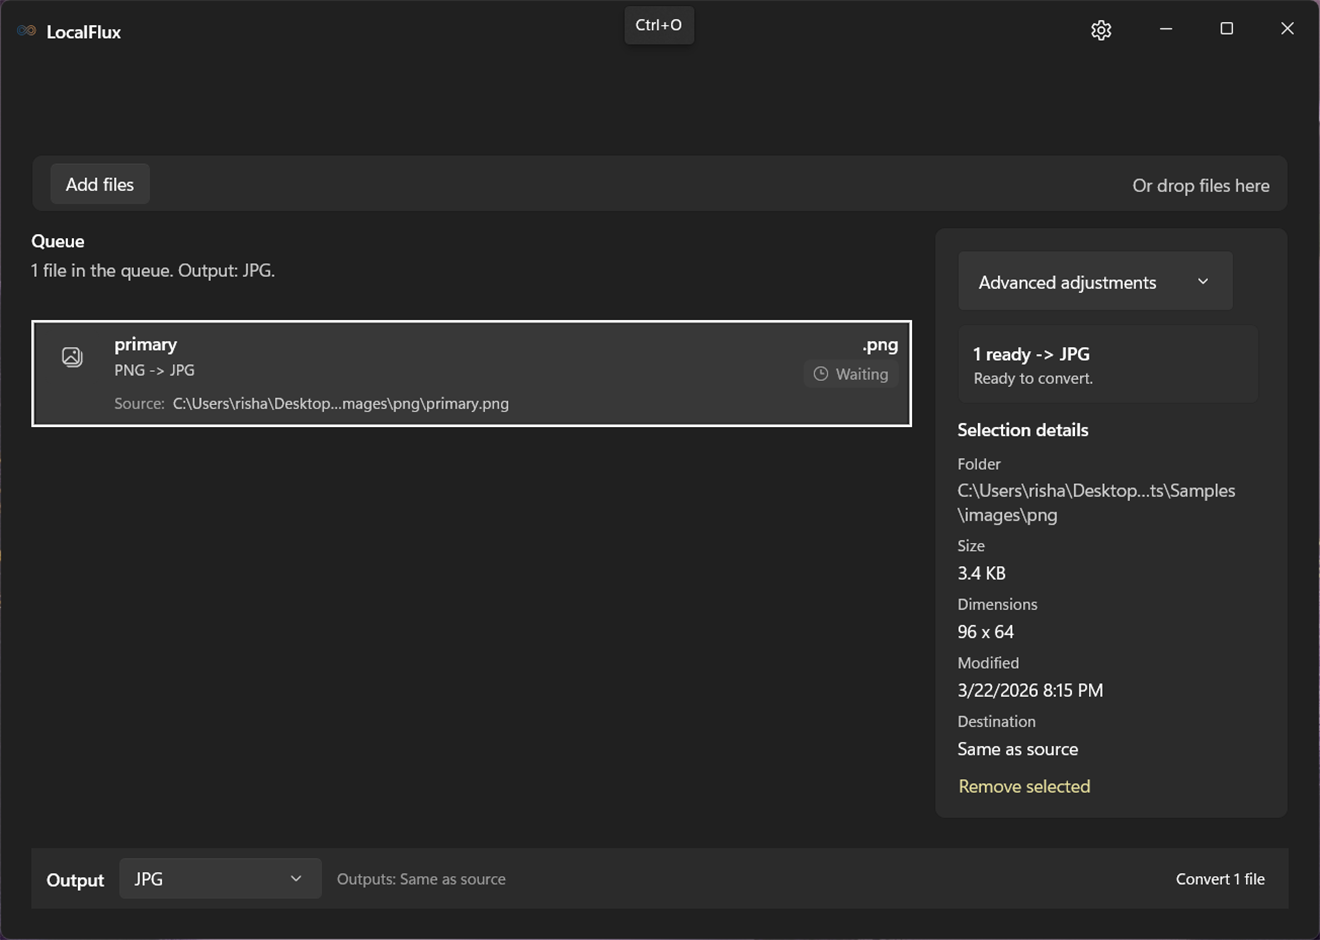Click the folder path in Selection details
Screen dimensions: 1320x940
(x=1096, y=503)
